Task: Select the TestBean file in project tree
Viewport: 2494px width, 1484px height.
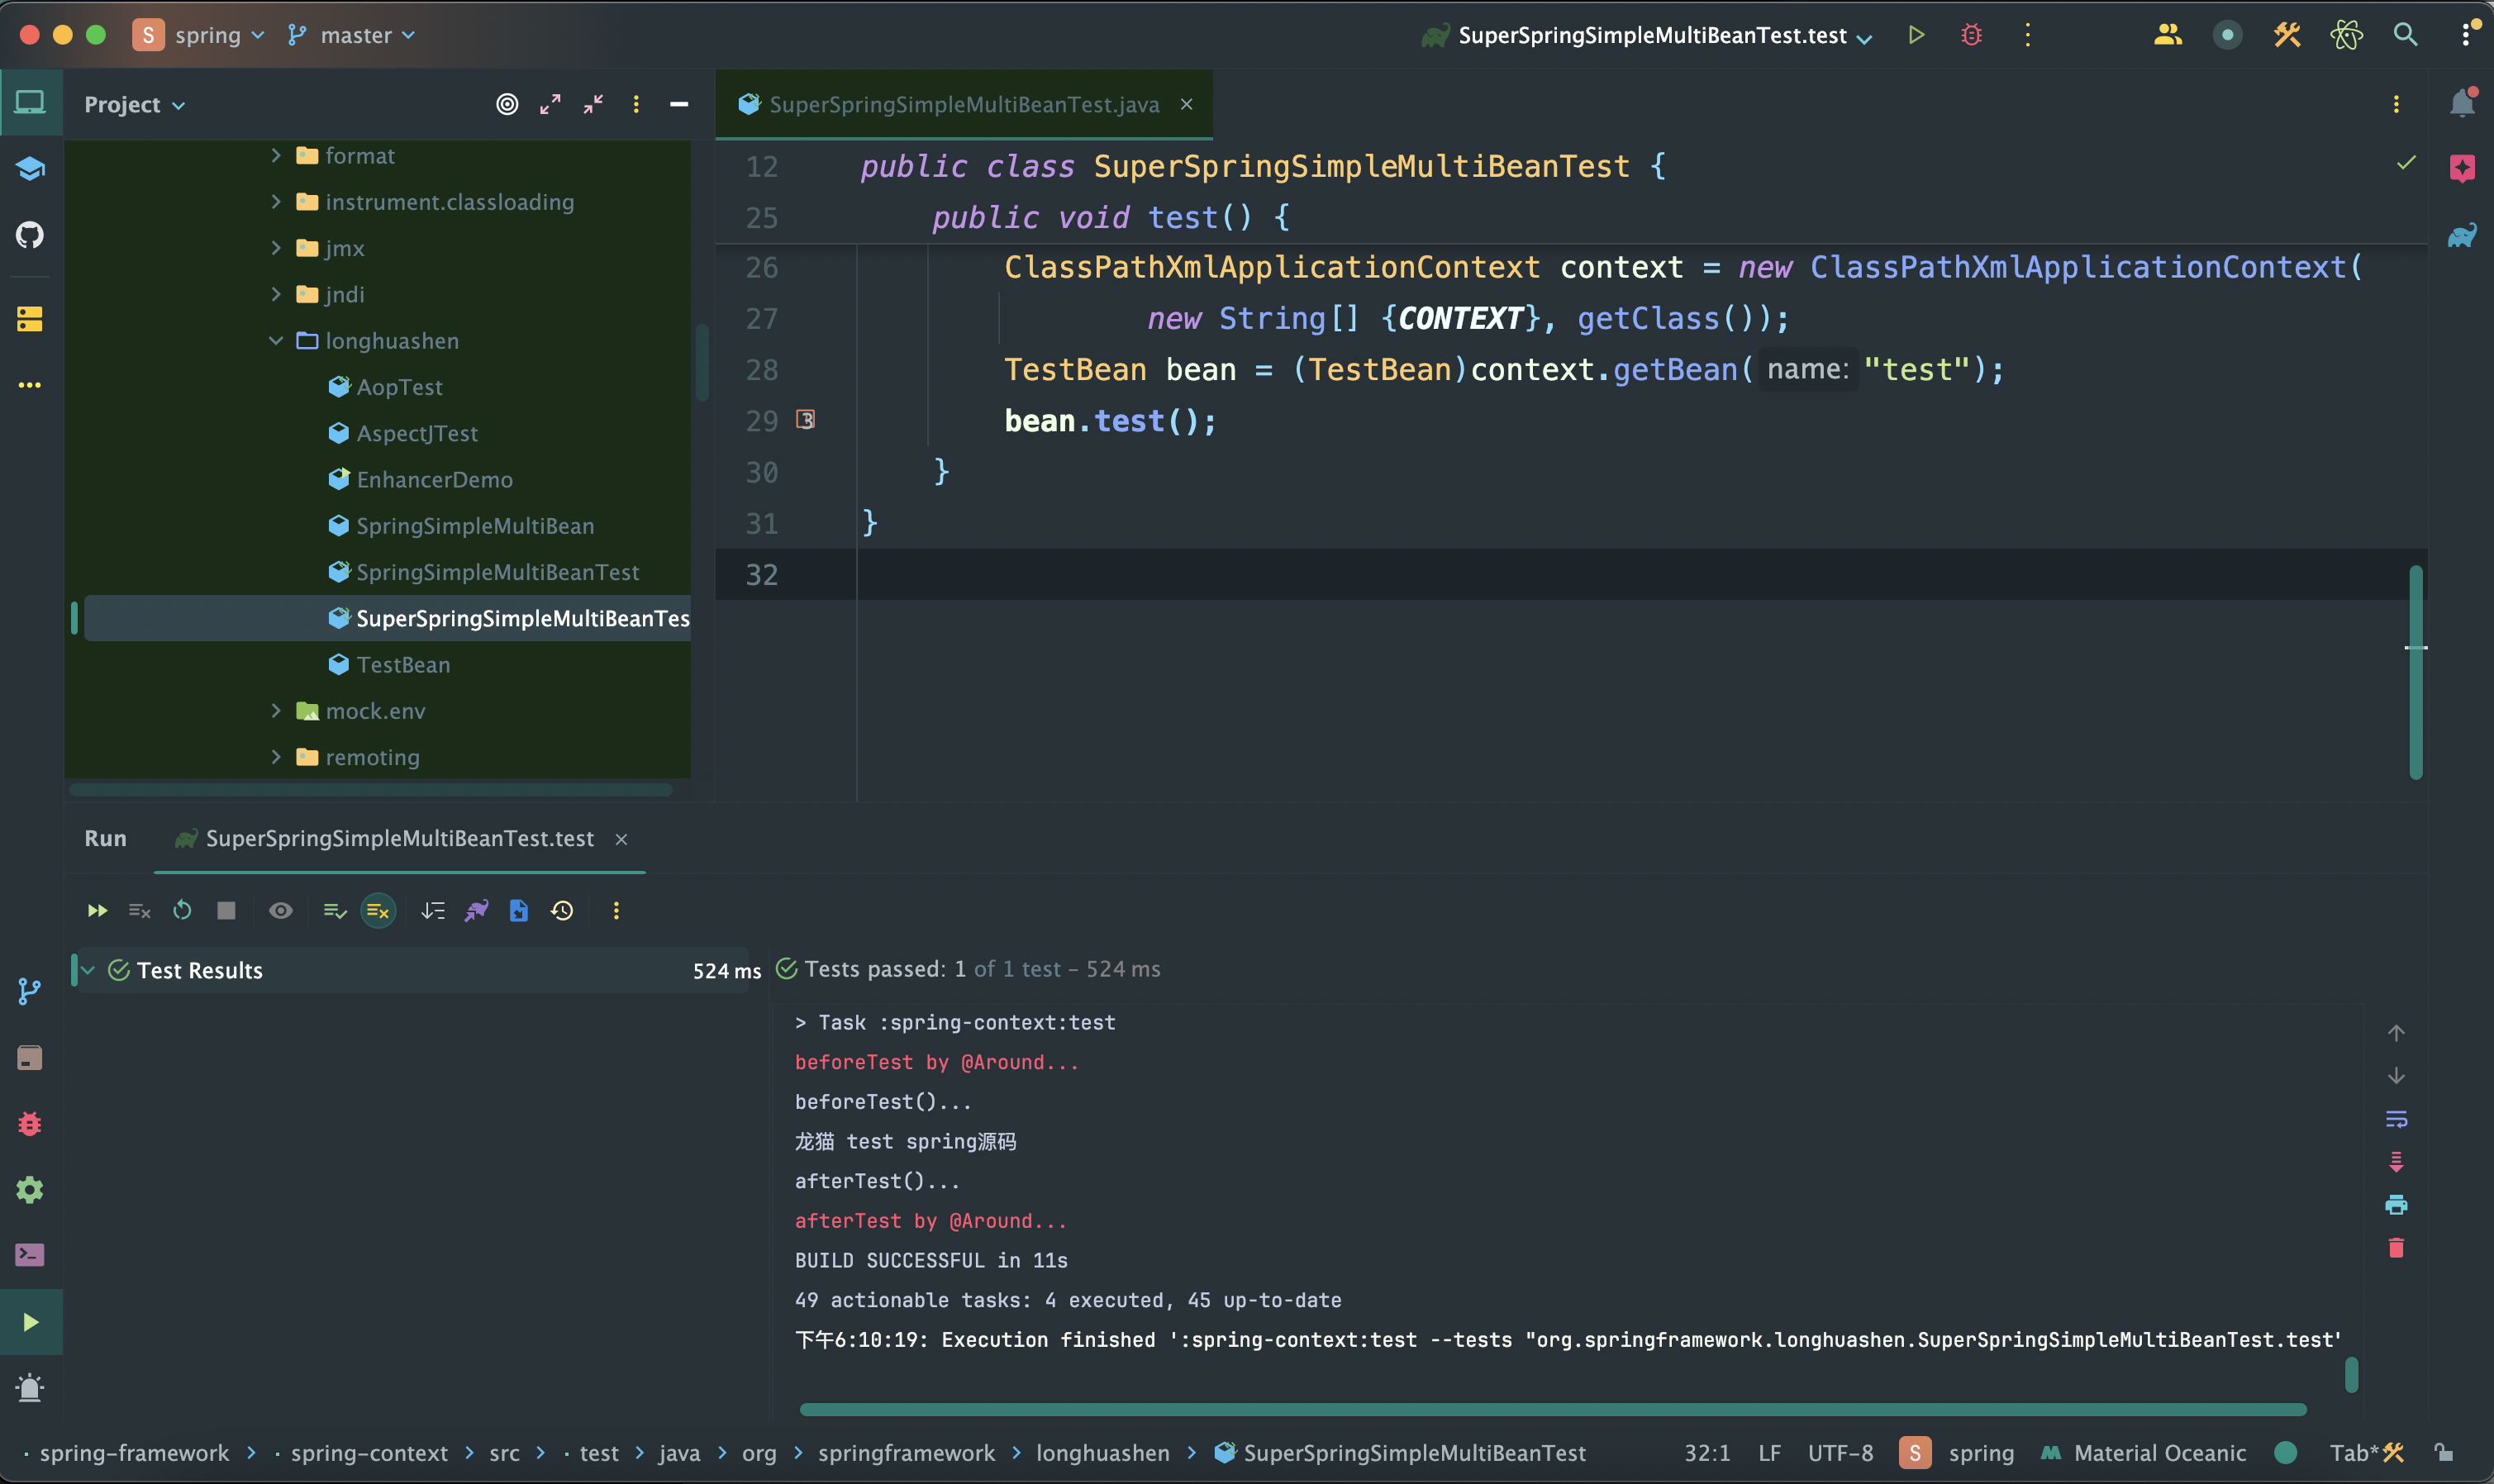Action: coord(402,664)
